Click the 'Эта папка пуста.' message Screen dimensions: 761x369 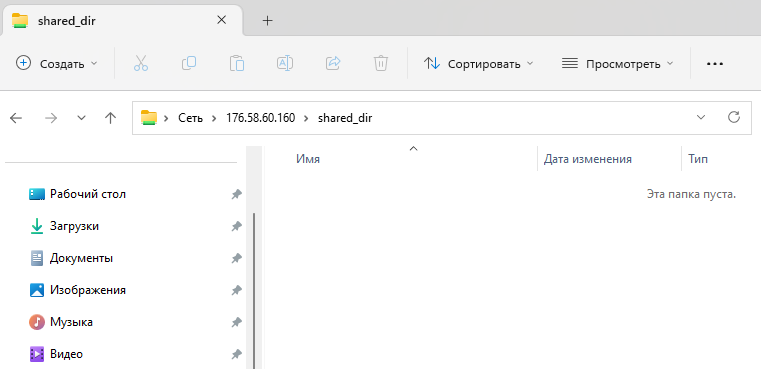692,195
